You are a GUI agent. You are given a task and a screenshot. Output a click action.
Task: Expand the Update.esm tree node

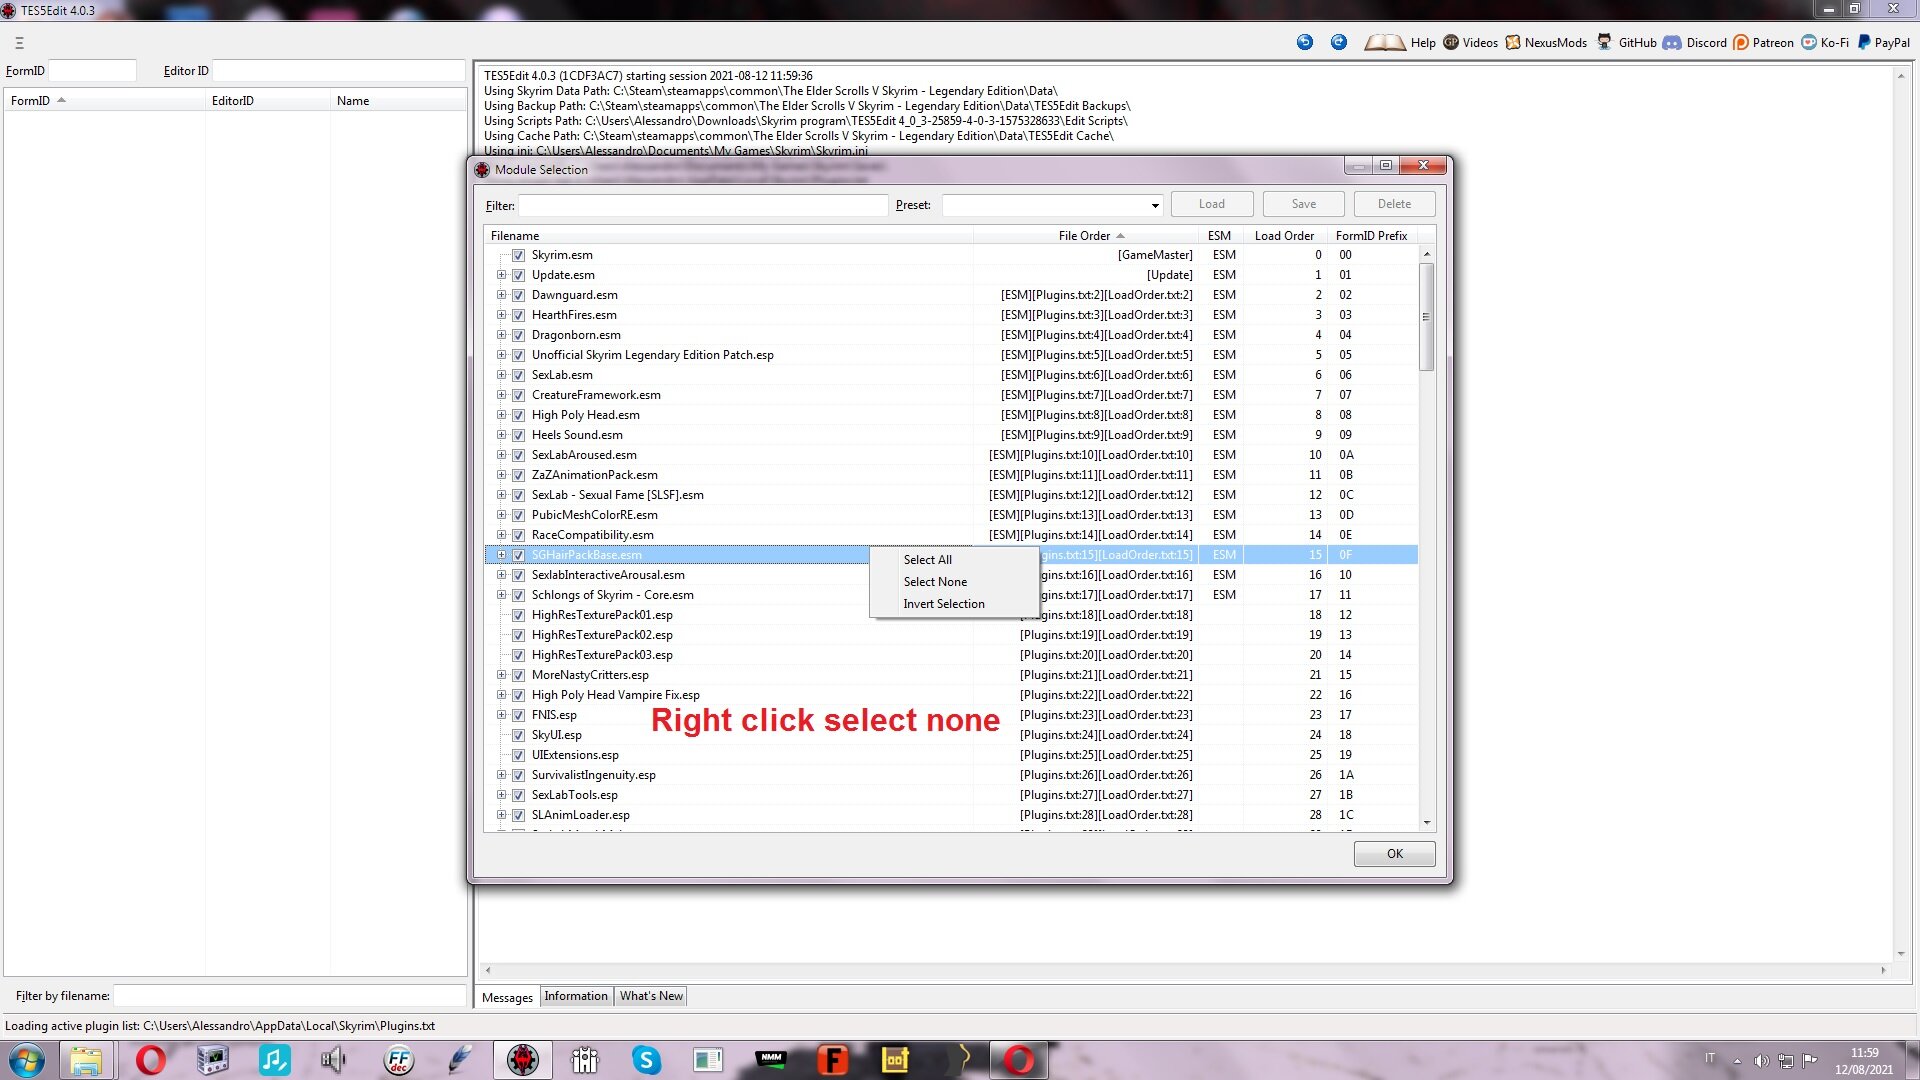pos(501,275)
